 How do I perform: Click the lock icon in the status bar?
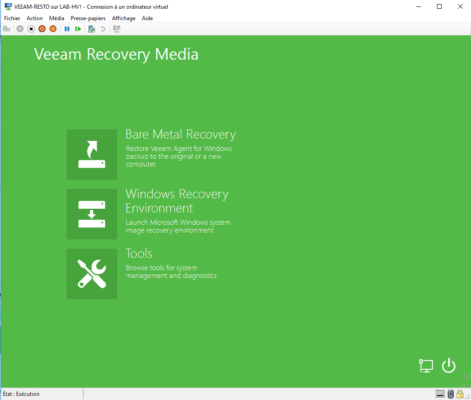tap(460, 394)
